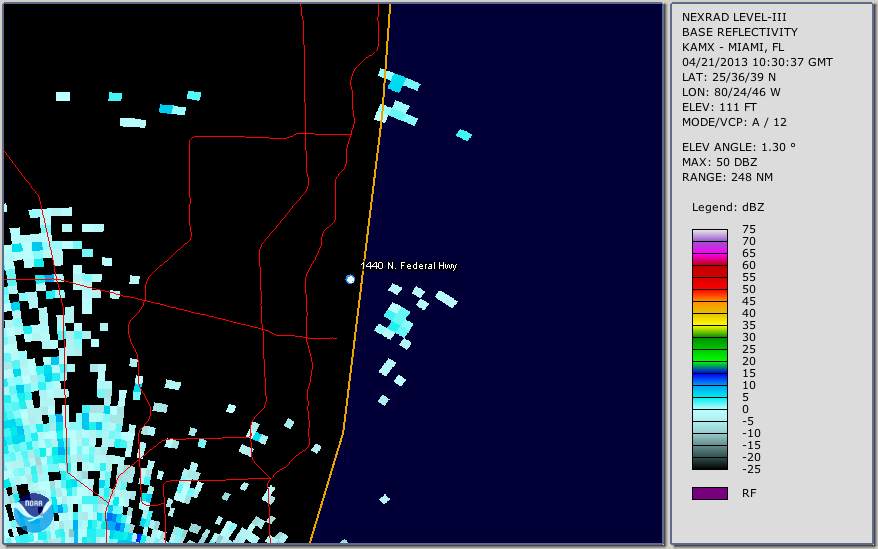The height and width of the screenshot is (549, 878).
Task: Click the 75 dBZ legend value
Action: (x=749, y=229)
